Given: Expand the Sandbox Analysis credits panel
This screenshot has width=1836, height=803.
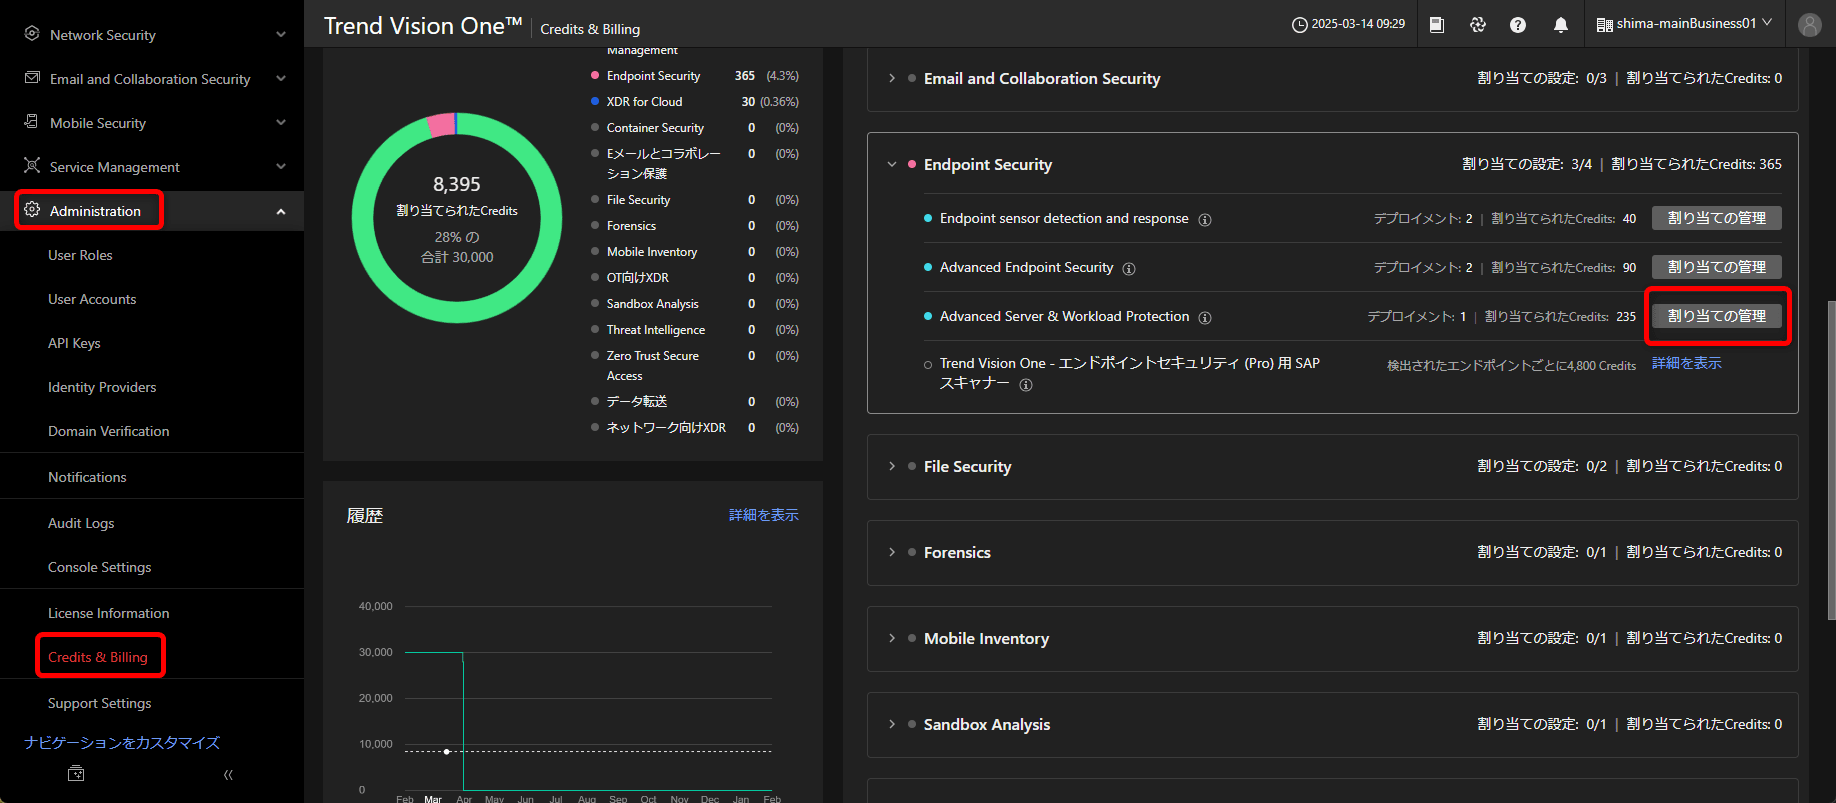Looking at the screenshot, I should [892, 724].
